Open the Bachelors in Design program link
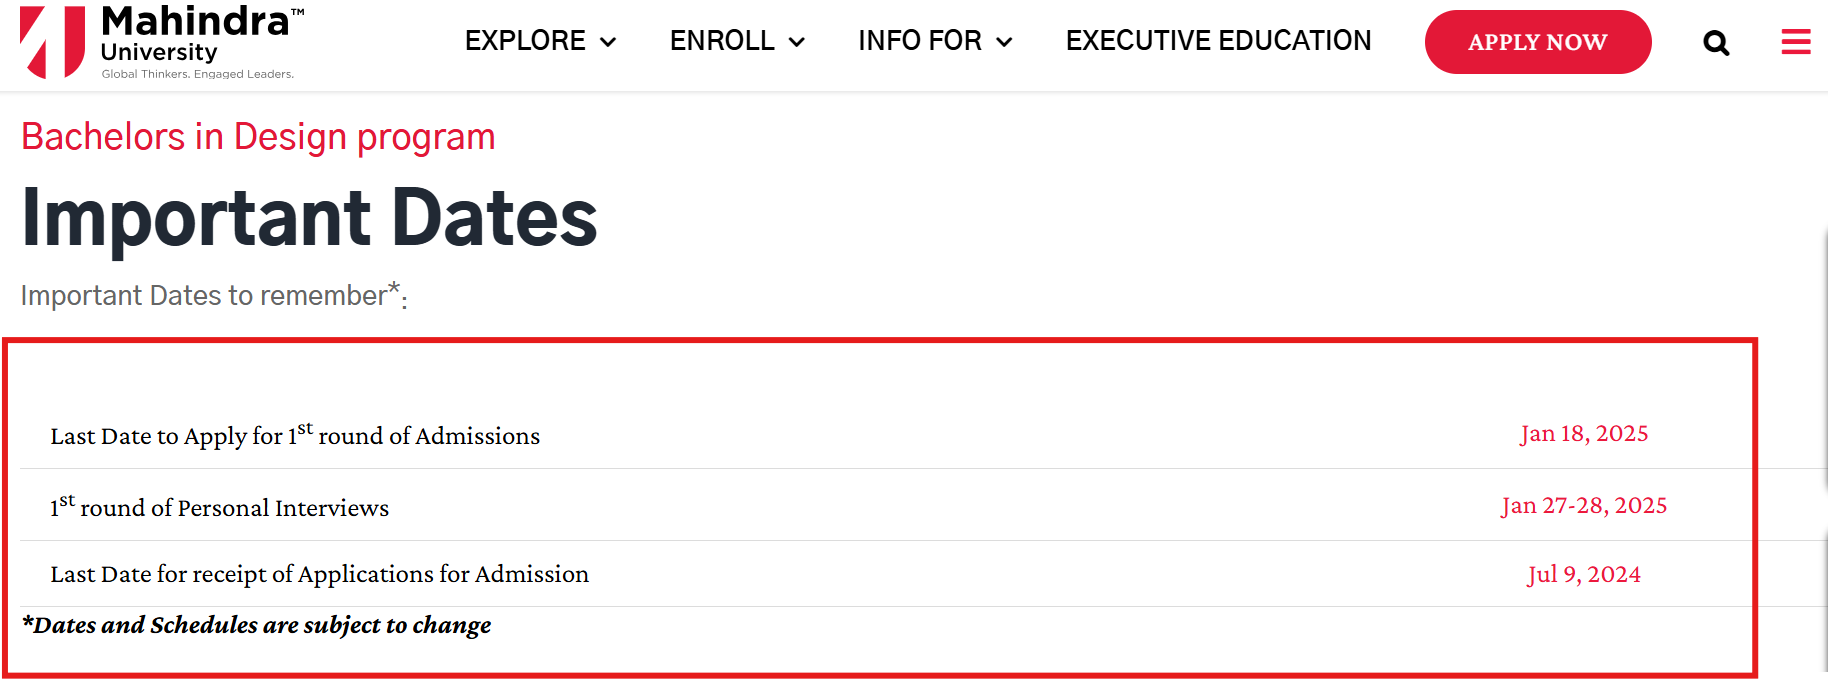 (257, 137)
